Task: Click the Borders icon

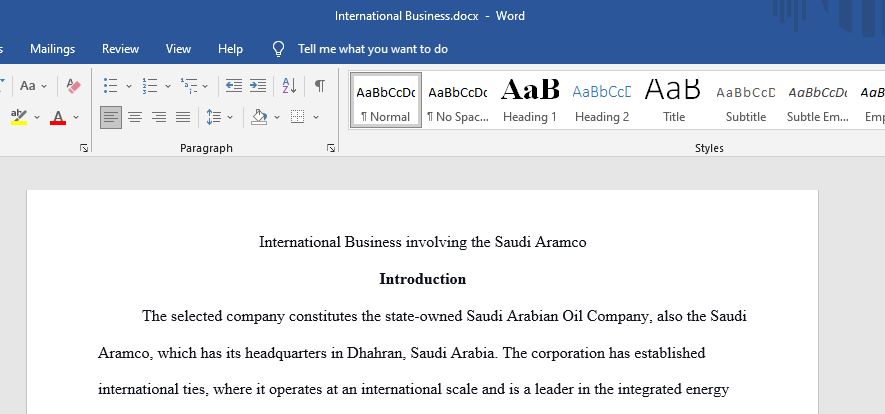Action: coord(297,117)
